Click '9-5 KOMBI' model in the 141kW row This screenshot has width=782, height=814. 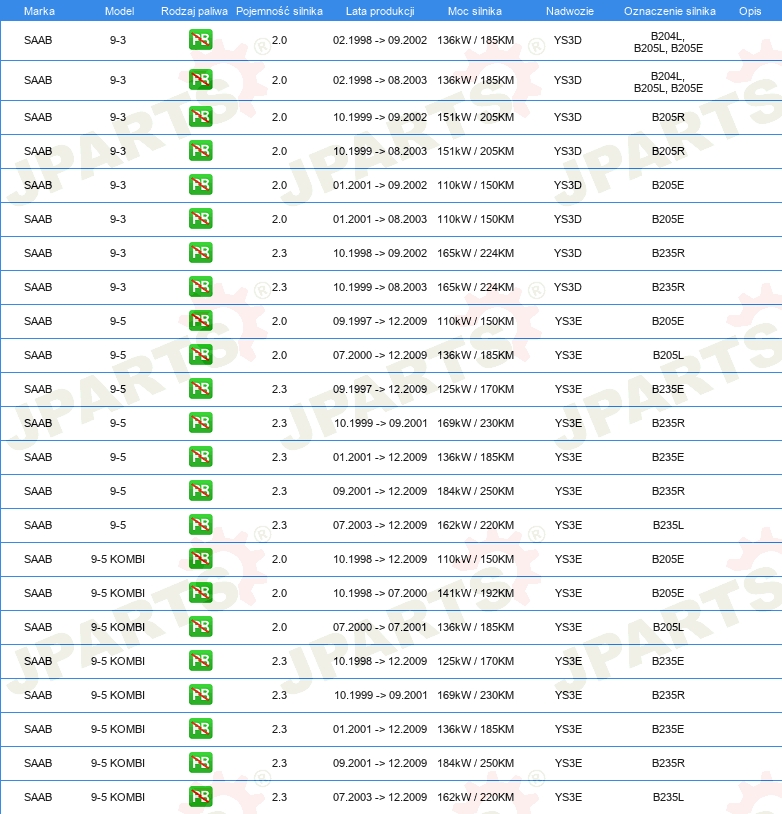[118, 593]
